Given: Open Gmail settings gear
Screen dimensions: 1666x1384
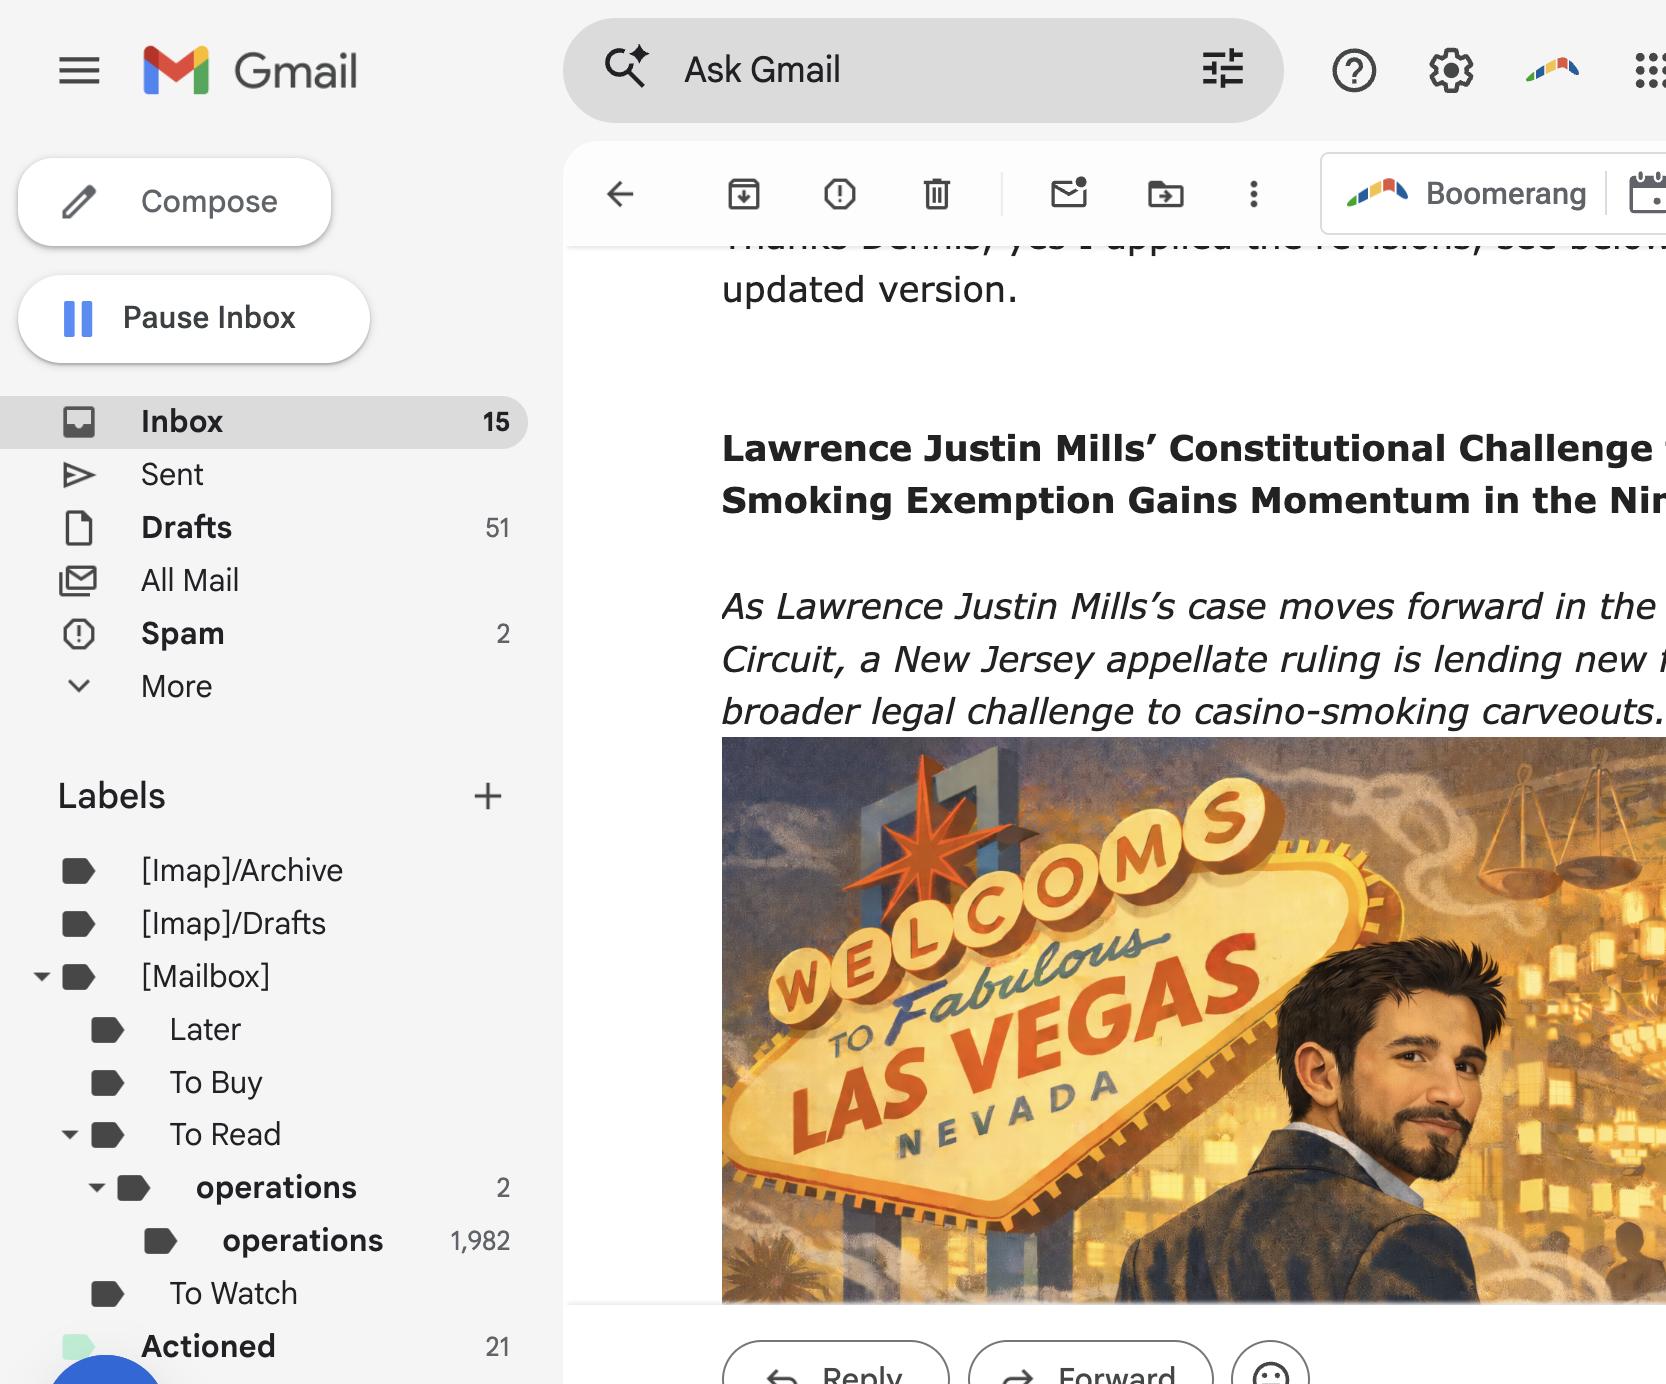Looking at the screenshot, I should click(x=1450, y=71).
